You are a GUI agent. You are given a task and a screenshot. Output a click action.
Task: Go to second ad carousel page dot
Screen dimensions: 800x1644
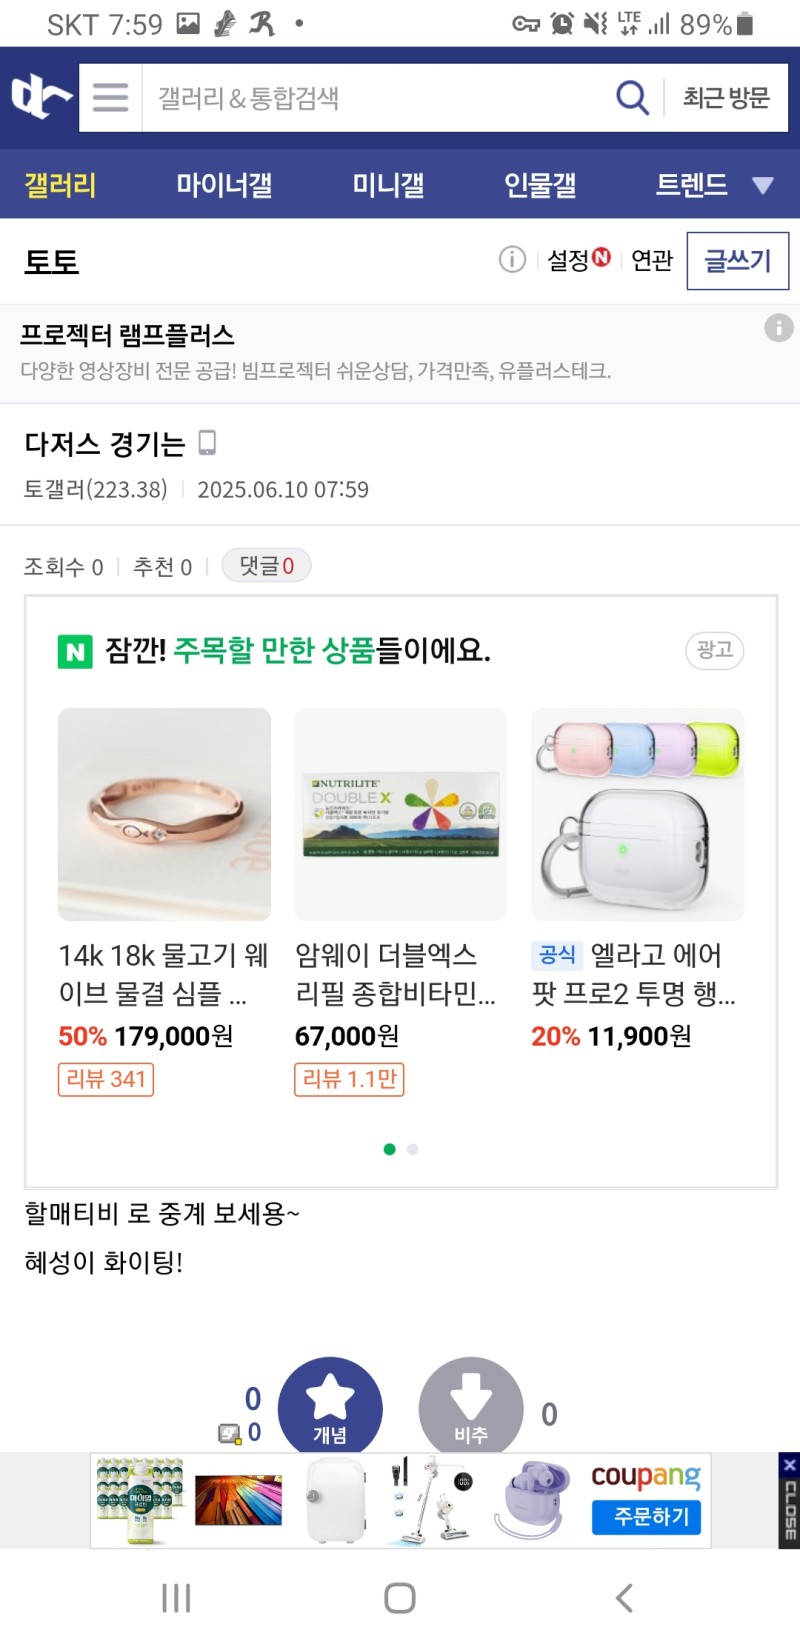[413, 1149]
